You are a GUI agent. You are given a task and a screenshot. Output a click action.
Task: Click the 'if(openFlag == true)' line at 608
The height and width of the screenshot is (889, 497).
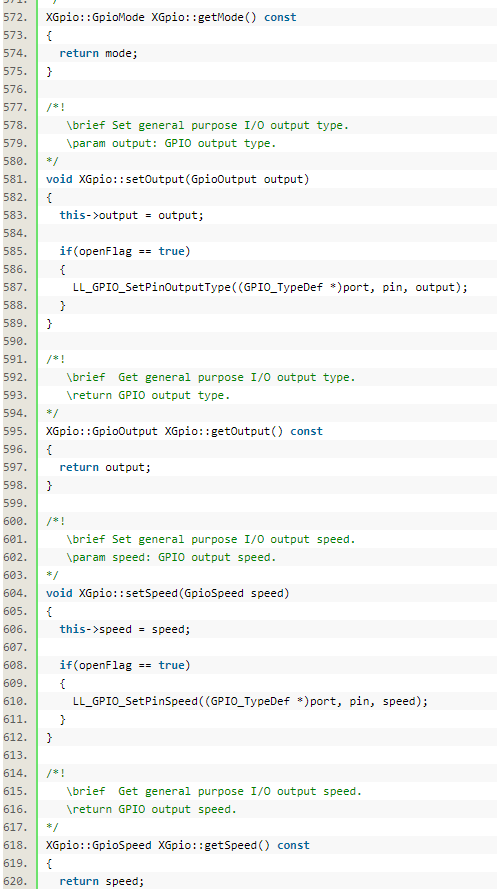tap(125, 665)
